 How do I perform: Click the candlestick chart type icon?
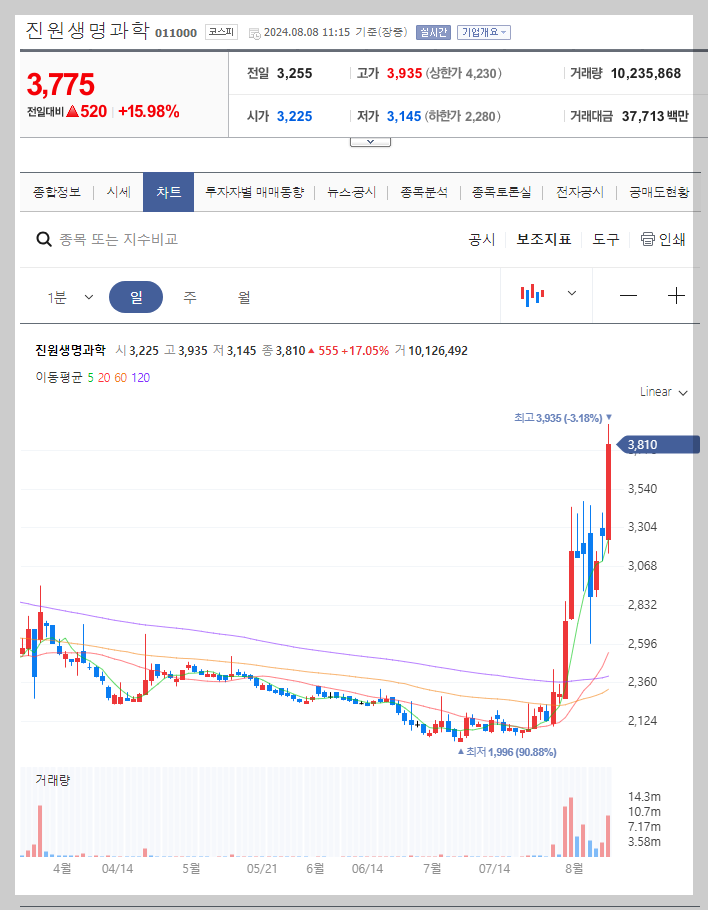point(533,296)
